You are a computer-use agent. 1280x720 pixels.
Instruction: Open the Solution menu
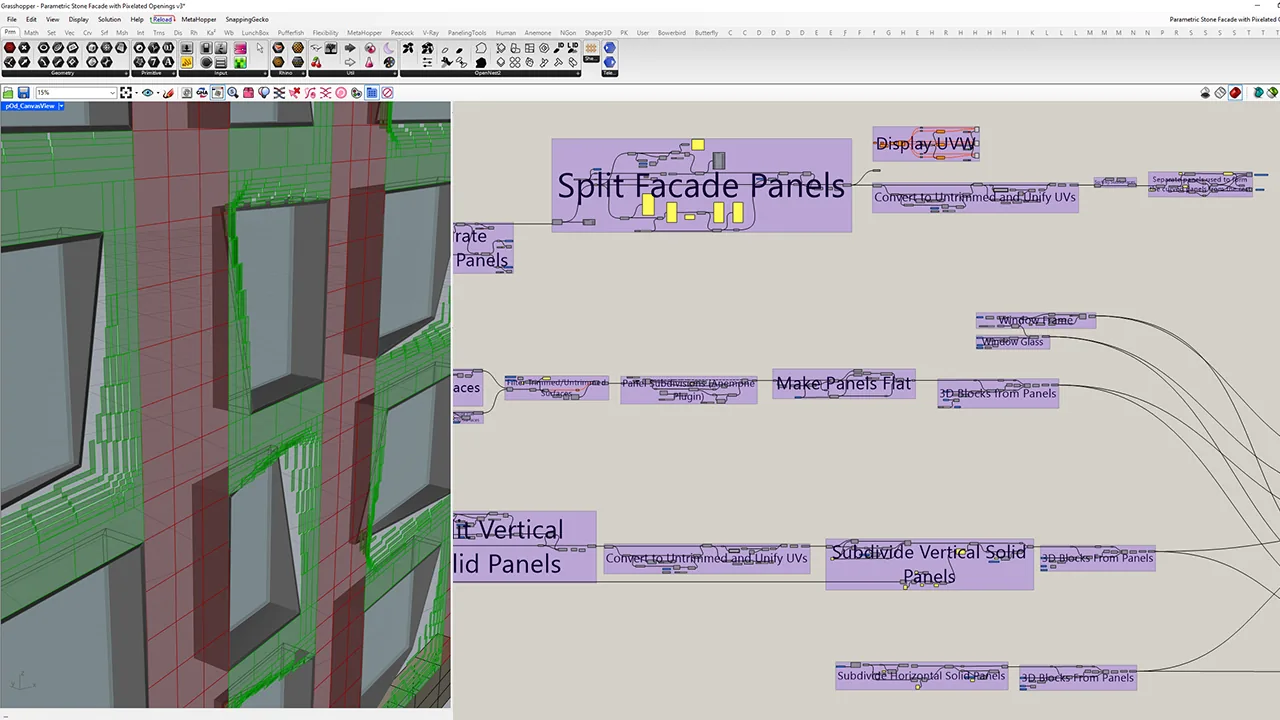[x=109, y=19]
